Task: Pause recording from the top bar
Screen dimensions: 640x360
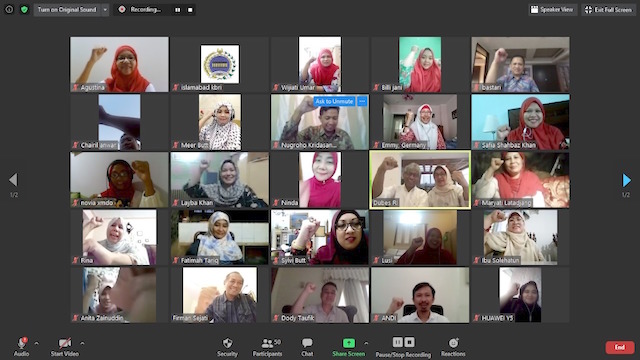Action: tap(178, 9)
